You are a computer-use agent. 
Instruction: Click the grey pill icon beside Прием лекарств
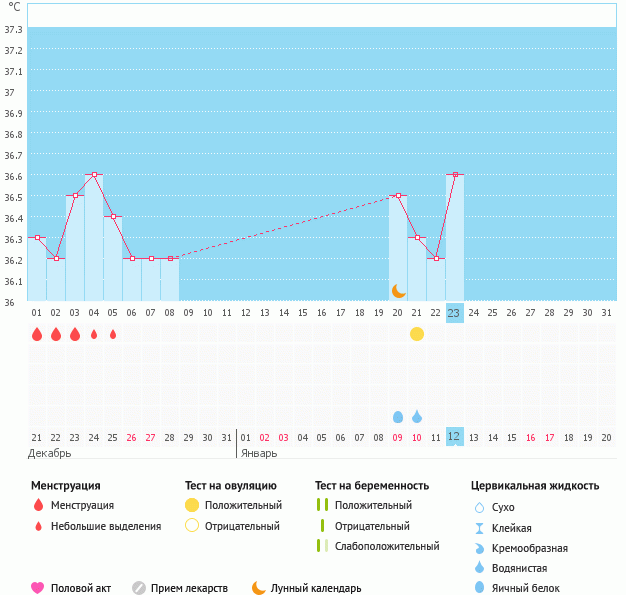coord(139,588)
